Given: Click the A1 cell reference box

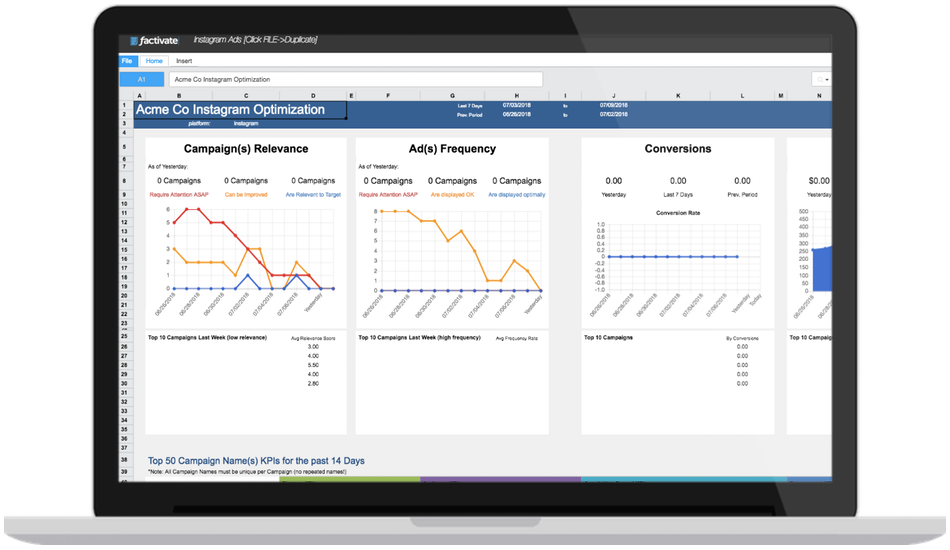Looking at the screenshot, I should click(141, 79).
